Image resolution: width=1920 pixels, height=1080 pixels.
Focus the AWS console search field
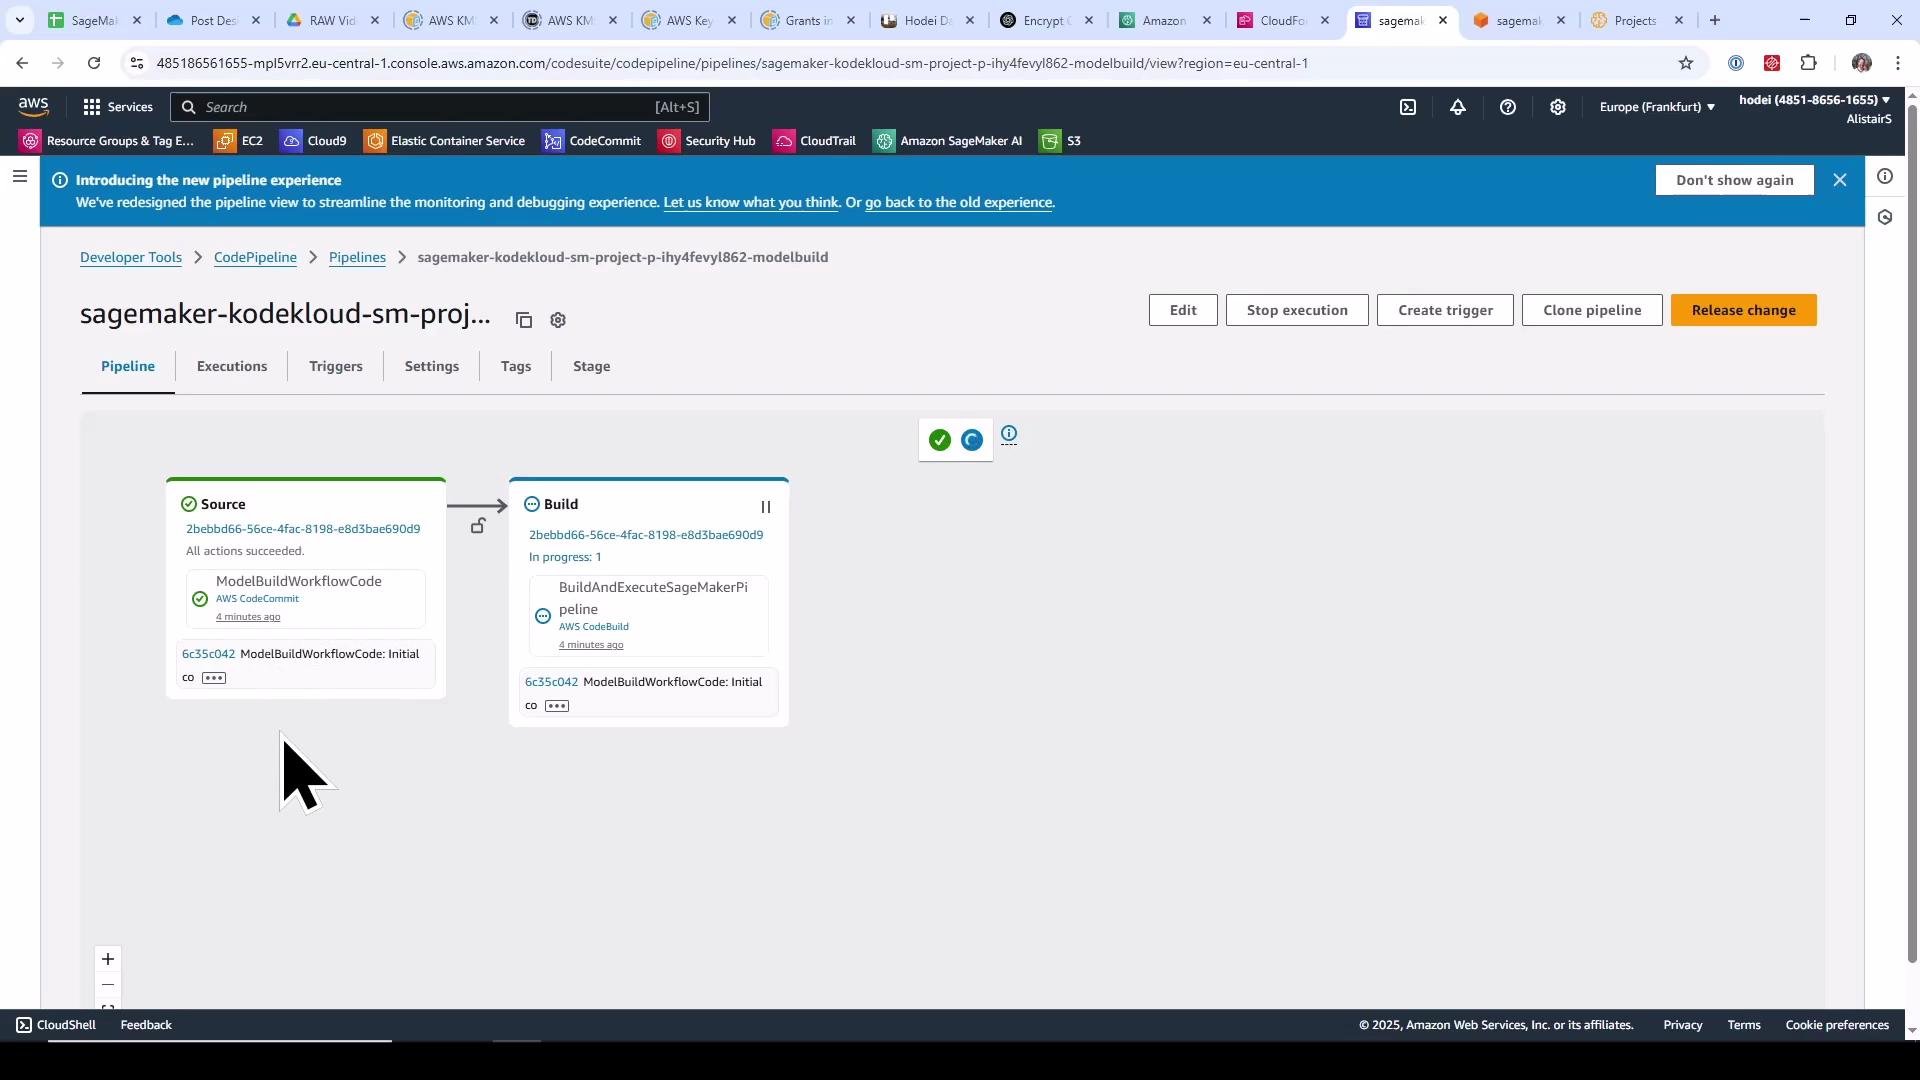(440, 107)
